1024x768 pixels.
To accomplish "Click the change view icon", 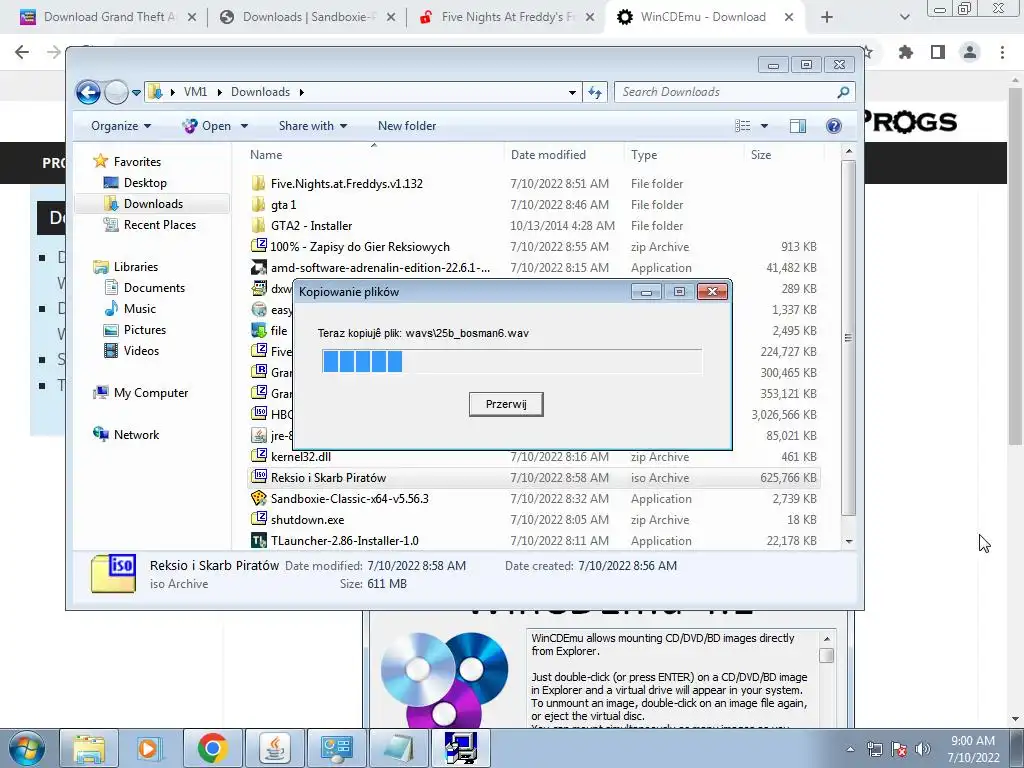I will [x=743, y=126].
